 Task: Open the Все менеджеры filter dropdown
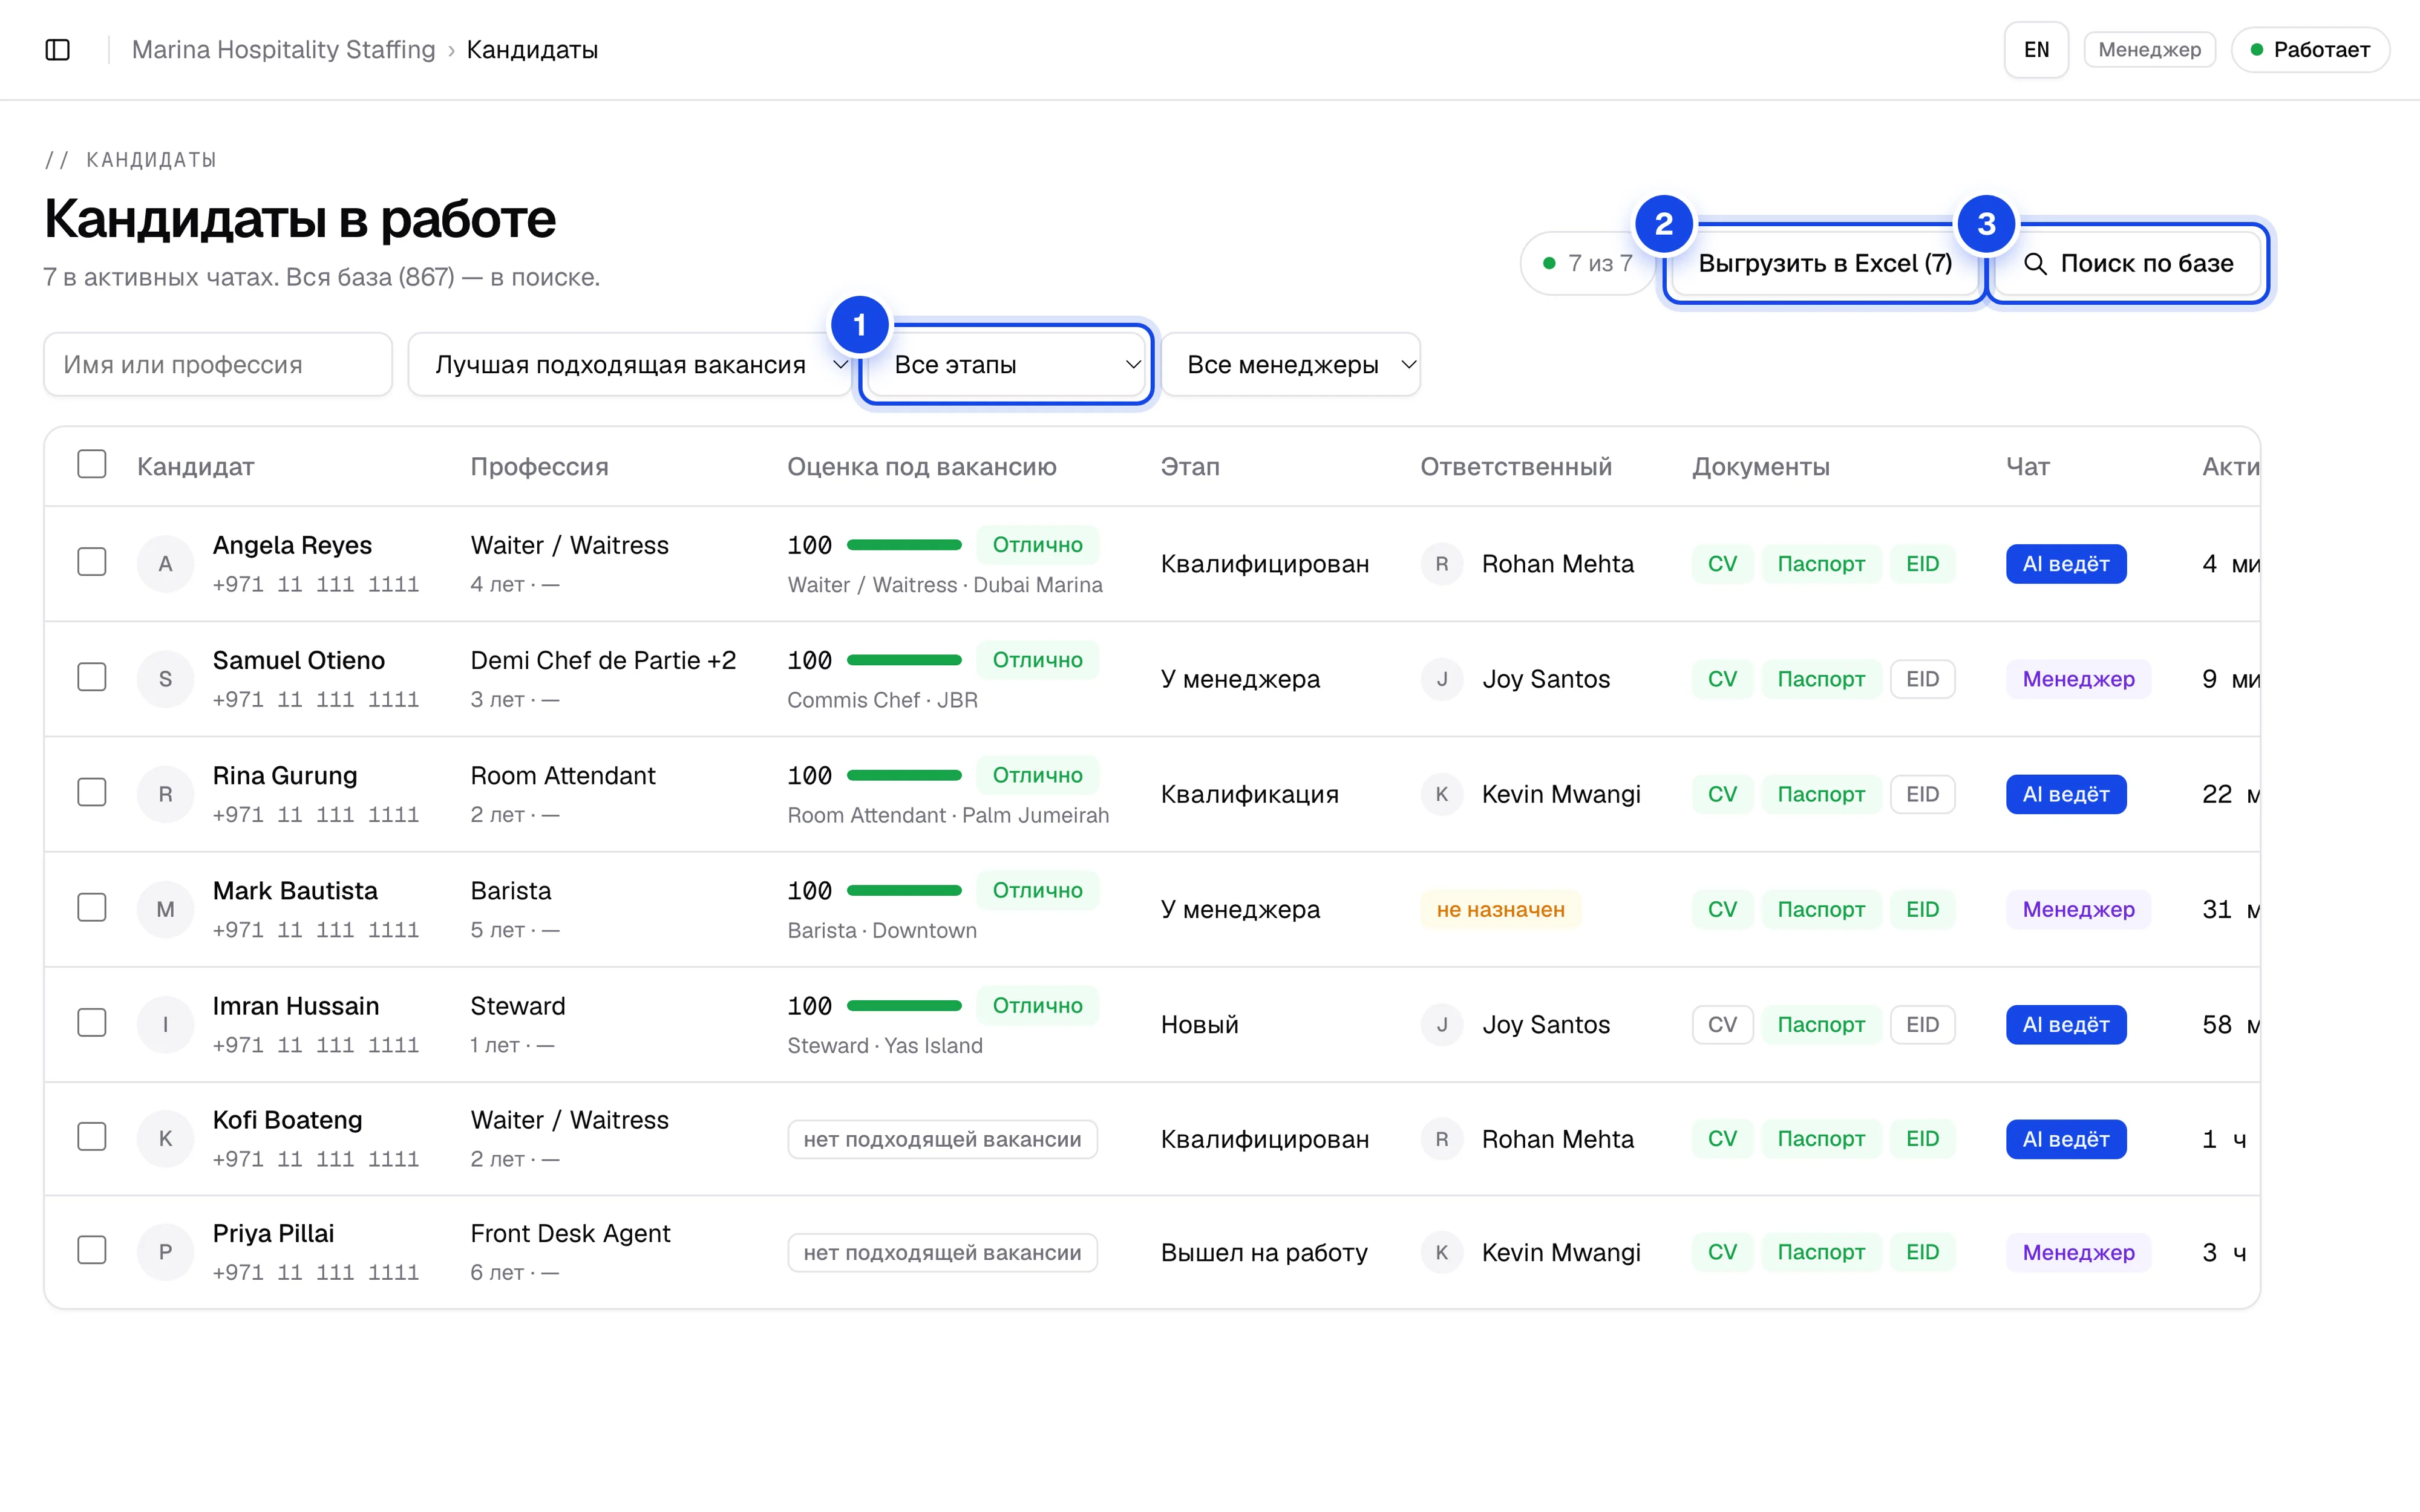[1290, 365]
